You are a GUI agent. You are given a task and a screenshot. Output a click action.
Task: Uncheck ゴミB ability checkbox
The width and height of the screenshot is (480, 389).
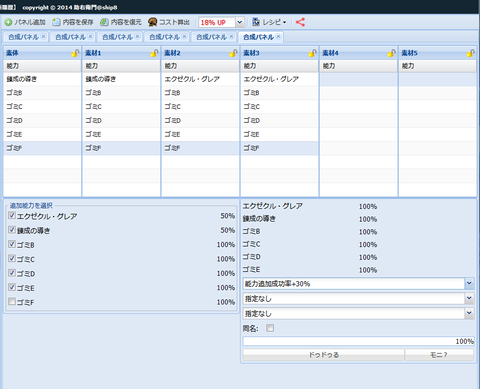pos(12,244)
